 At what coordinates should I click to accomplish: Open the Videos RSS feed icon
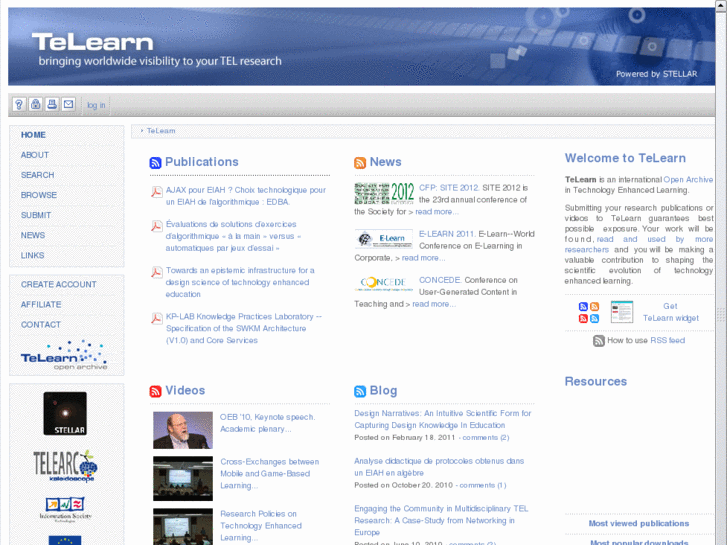155,391
